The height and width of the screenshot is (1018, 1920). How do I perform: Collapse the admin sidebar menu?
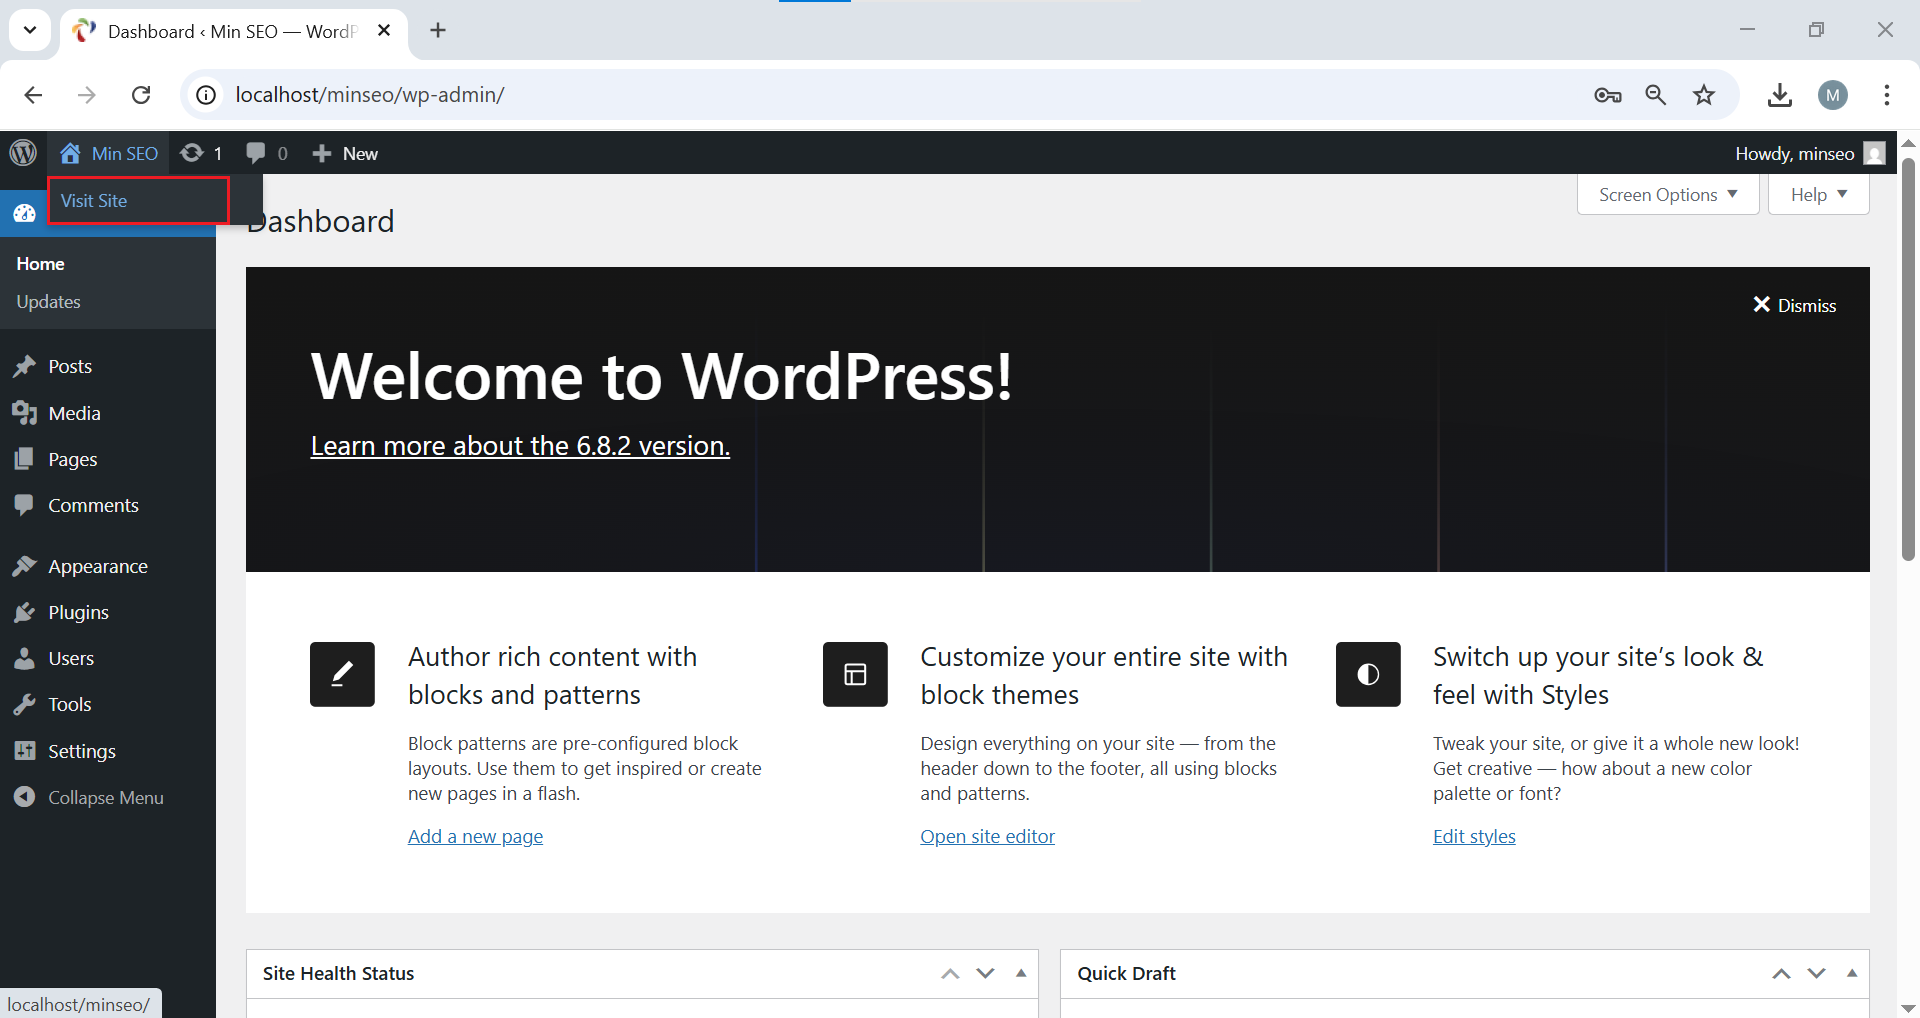(x=105, y=797)
